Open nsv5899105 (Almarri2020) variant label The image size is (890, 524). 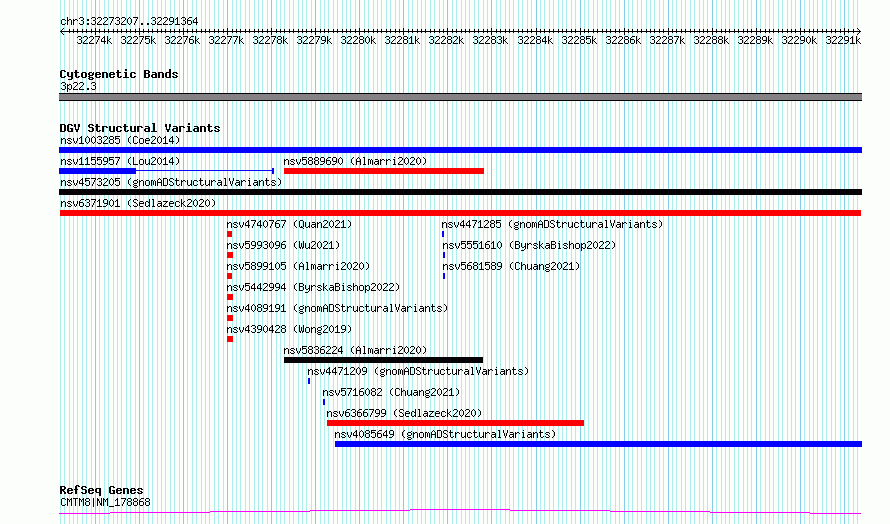pos(298,266)
